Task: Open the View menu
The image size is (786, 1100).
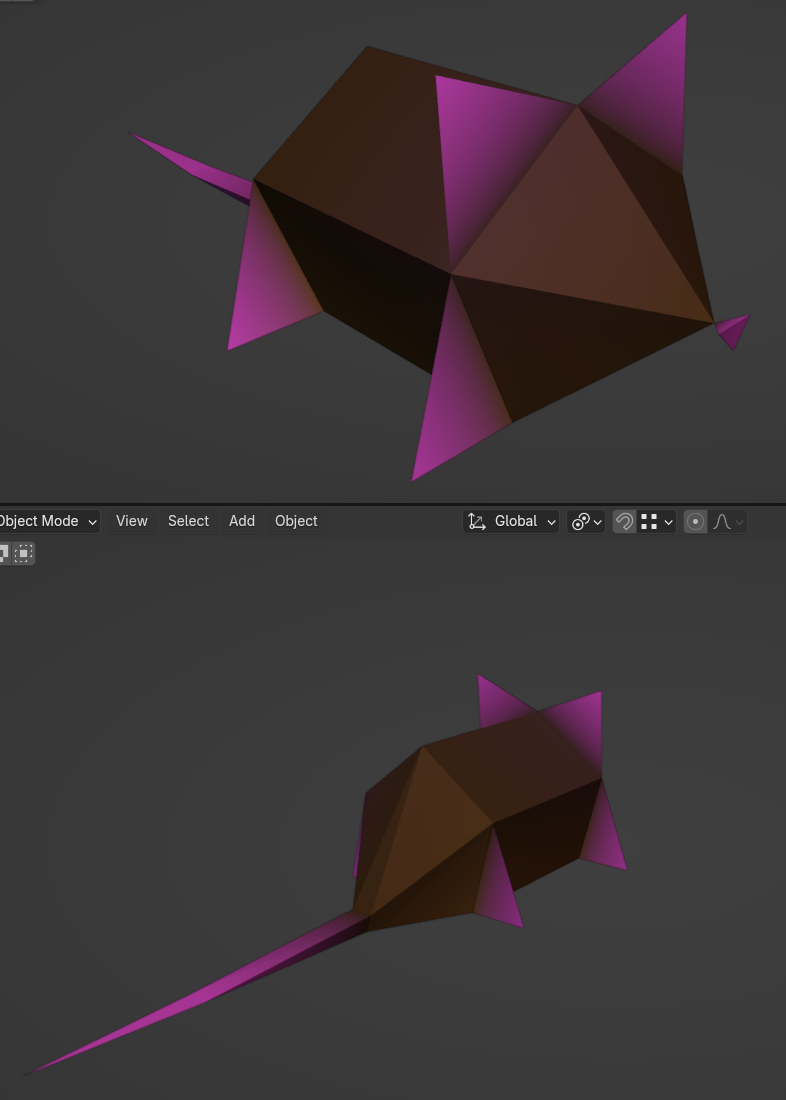Action: pos(131,521)
